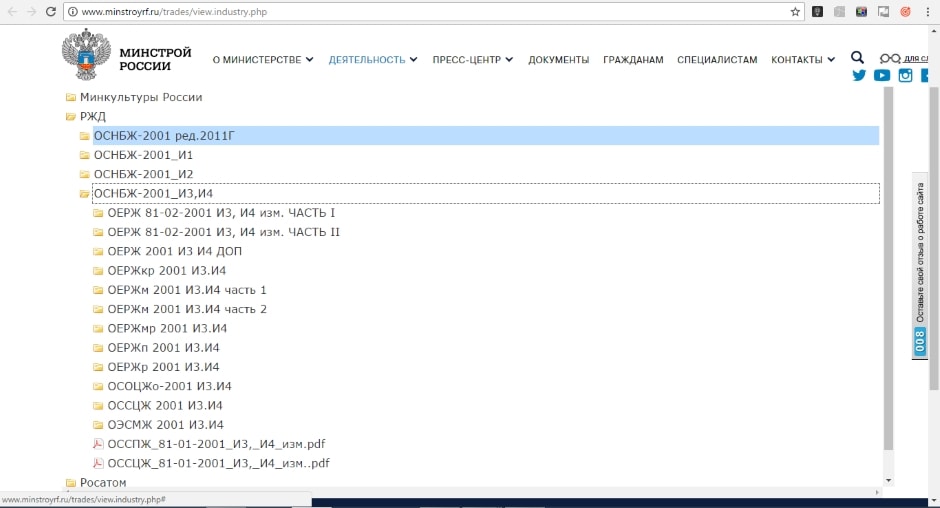Screen dimensions: 940x508
Task: Click the tree scrollbar down arrow
Action: pos(888,480)
